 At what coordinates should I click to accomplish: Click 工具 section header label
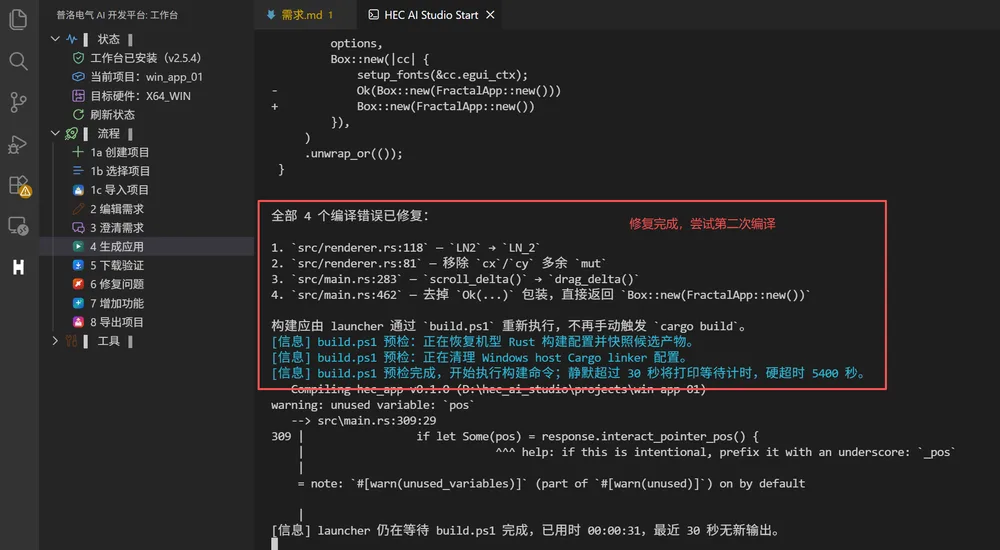point(108,341)
